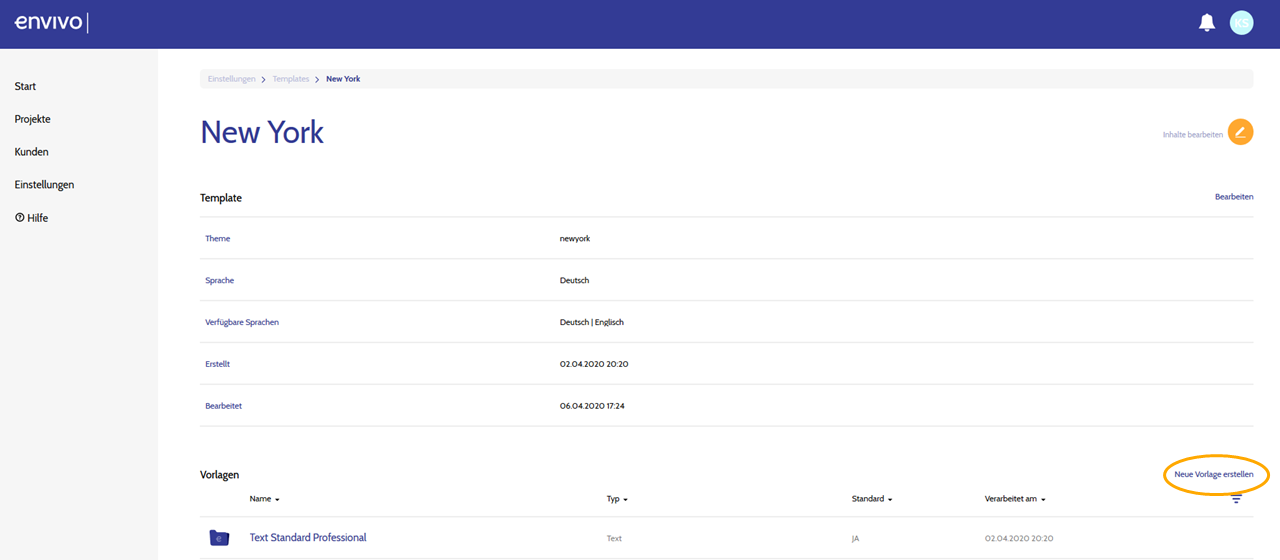Screen dimensions: 1280x560
Task: Navigate to Templates breadcrumb
Action: [x=291, y=79]
